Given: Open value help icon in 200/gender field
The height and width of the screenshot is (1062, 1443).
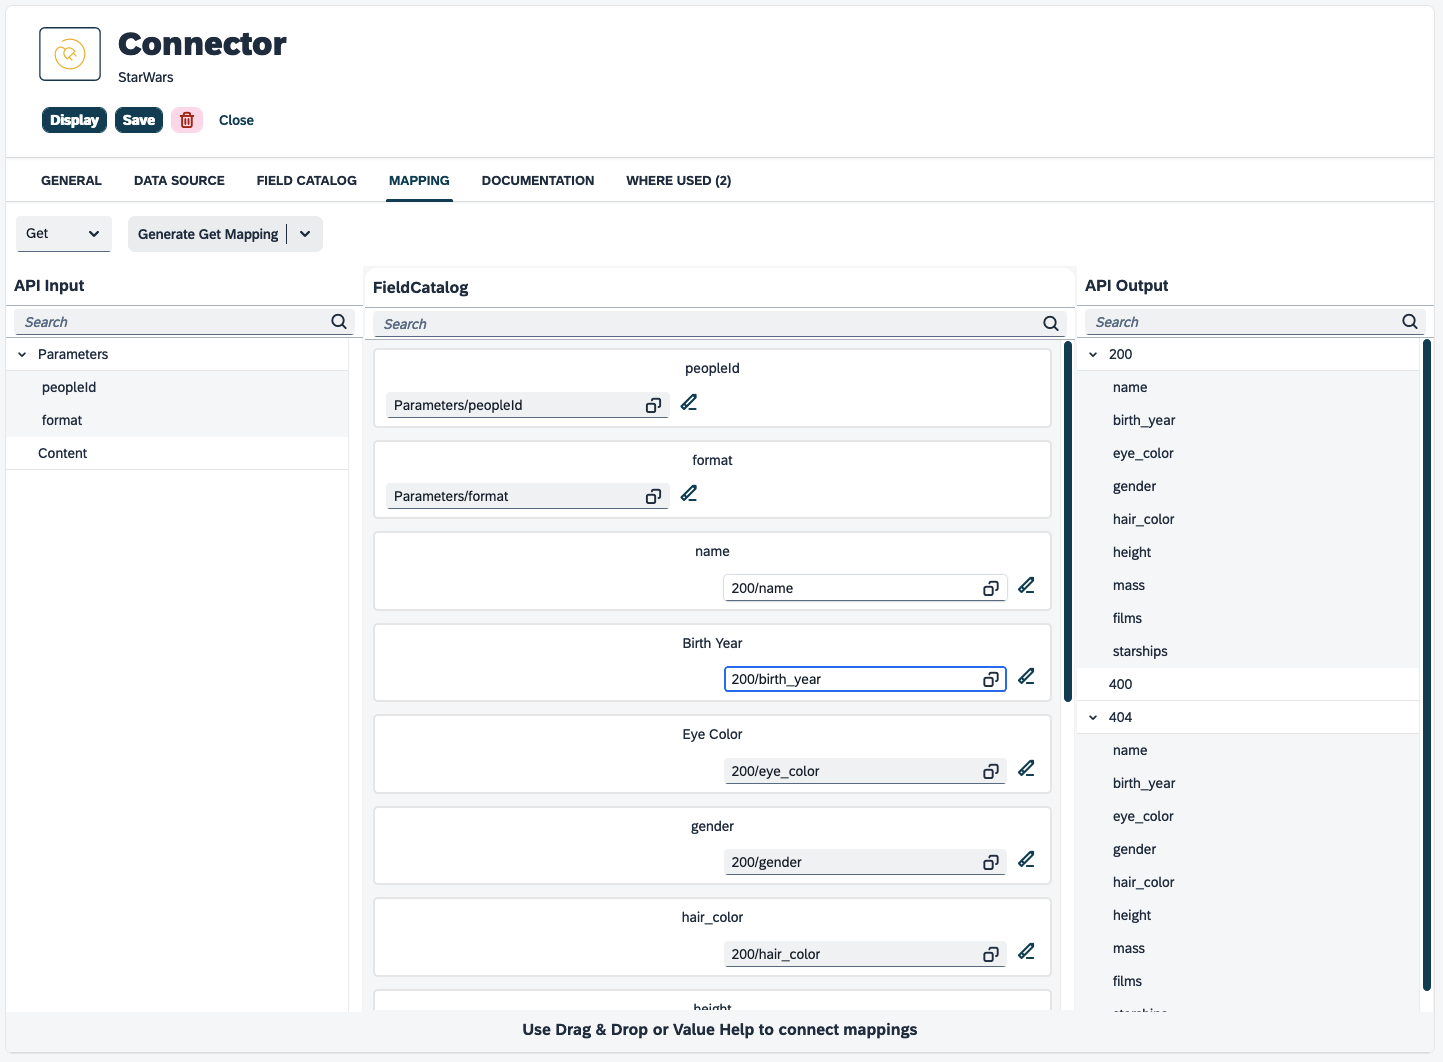Looking at the screenshot, I should point(990,863).
